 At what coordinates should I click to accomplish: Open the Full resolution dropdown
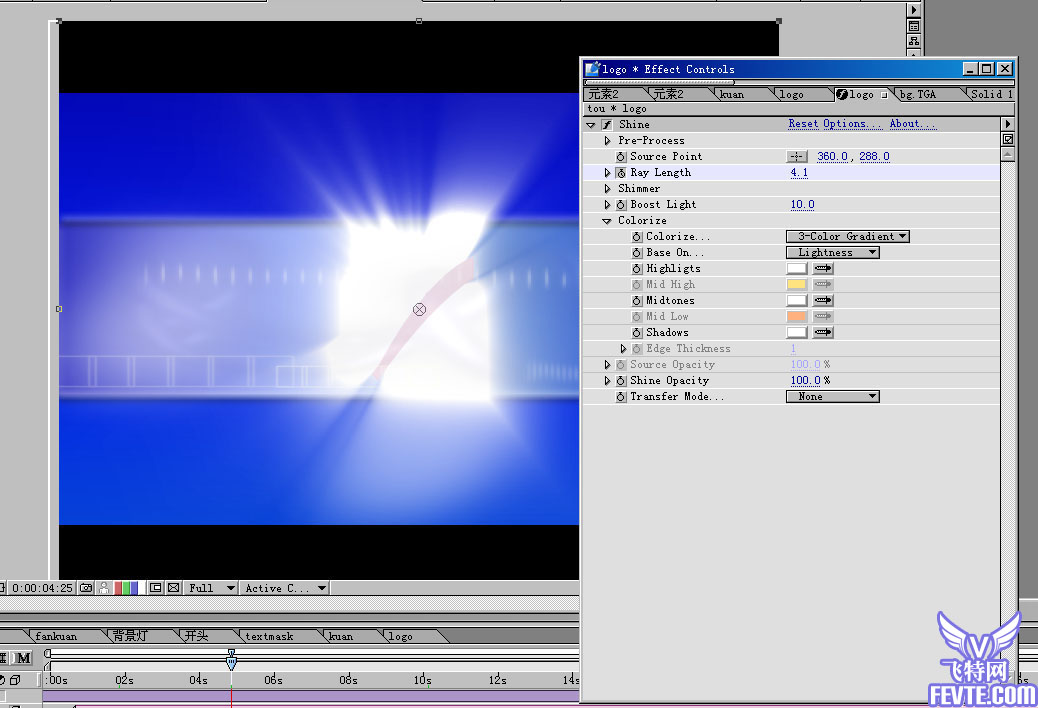[211, 588]
